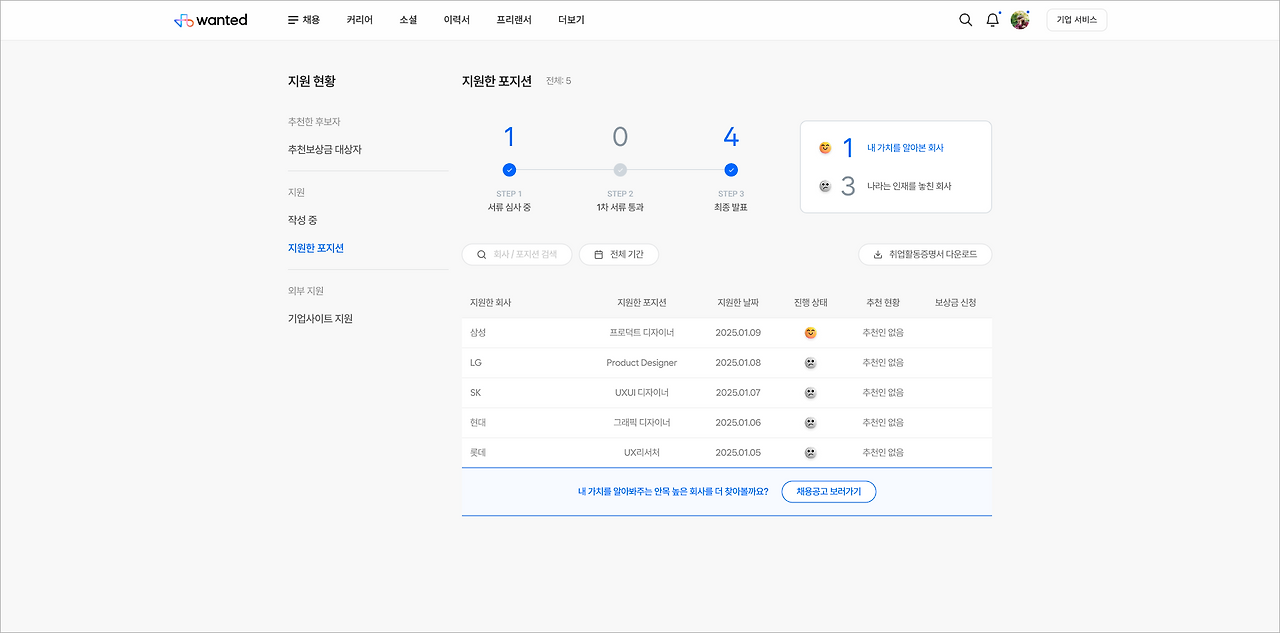Click the UXUI 디자이너 position cell
Viewport: 1280px width, 633px height.
[642, 393]
